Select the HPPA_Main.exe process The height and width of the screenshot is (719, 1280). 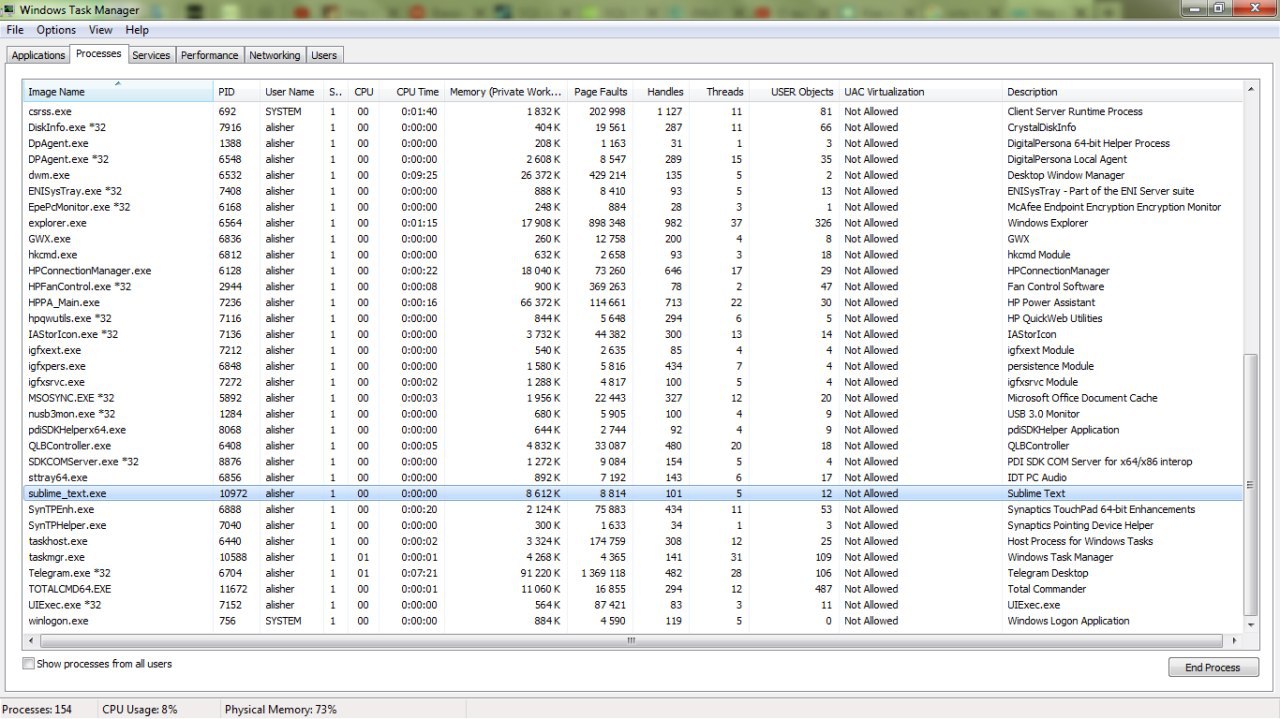coord(633,302)
